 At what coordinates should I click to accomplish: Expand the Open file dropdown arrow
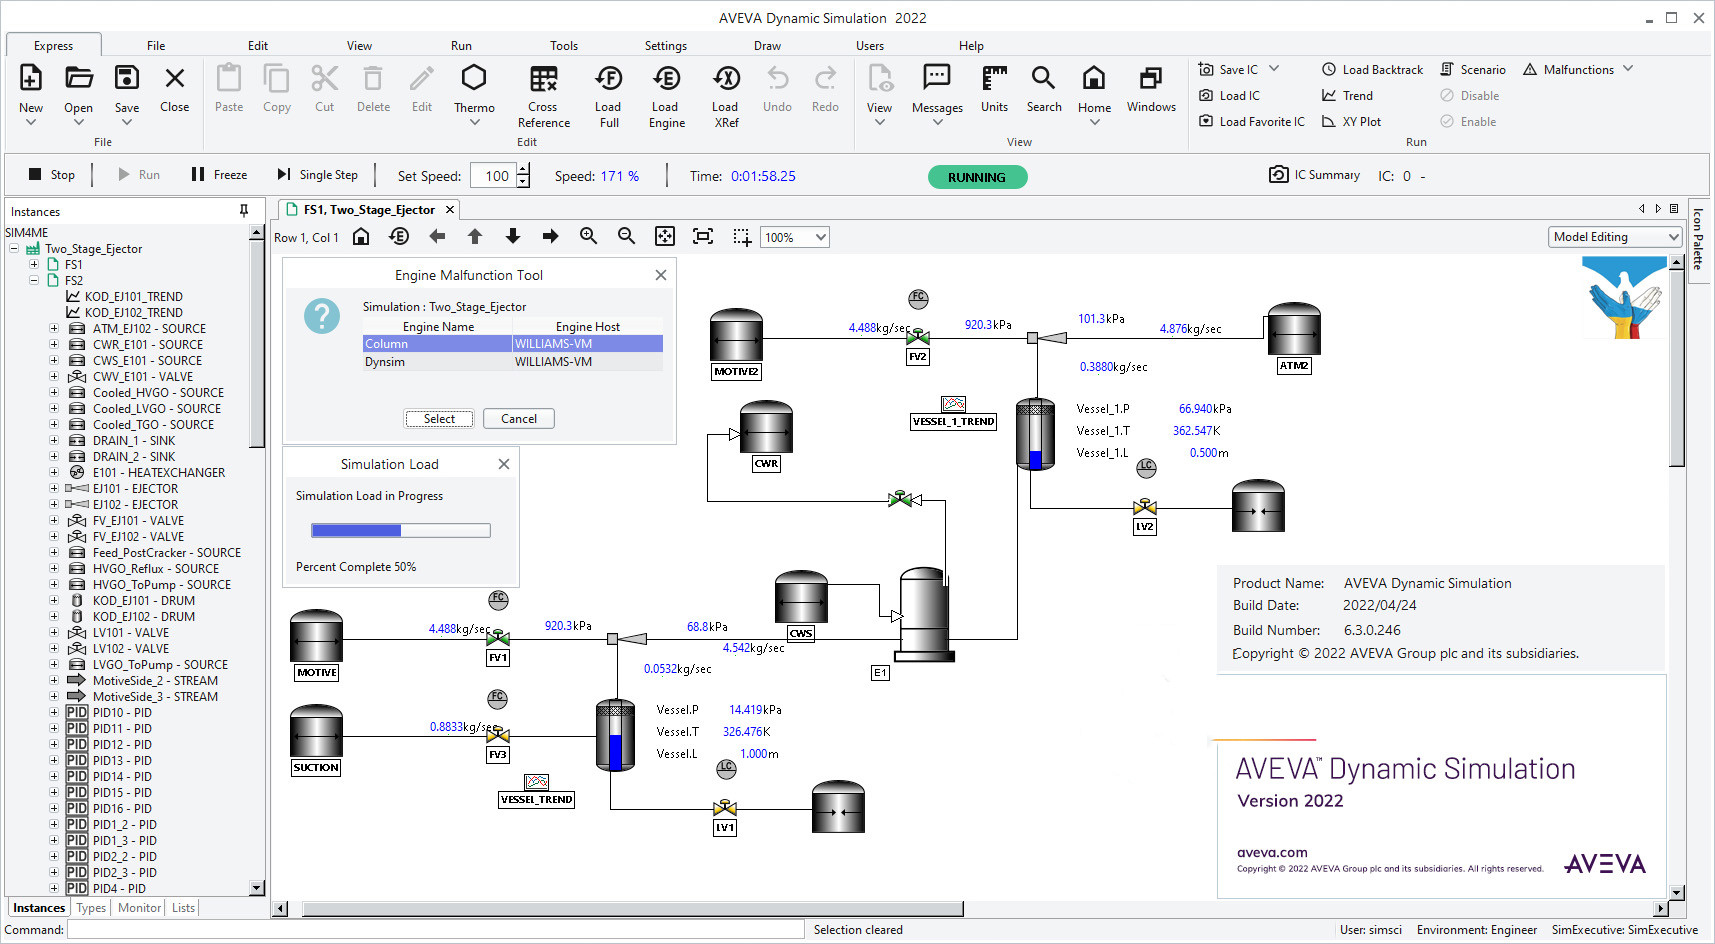(x=79, y=122)
